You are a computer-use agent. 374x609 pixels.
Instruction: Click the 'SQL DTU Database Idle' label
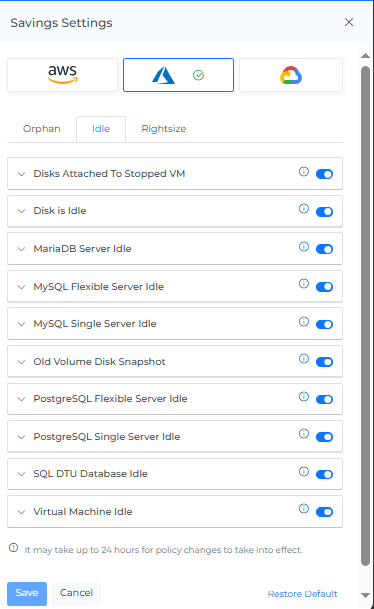(90, 474)
